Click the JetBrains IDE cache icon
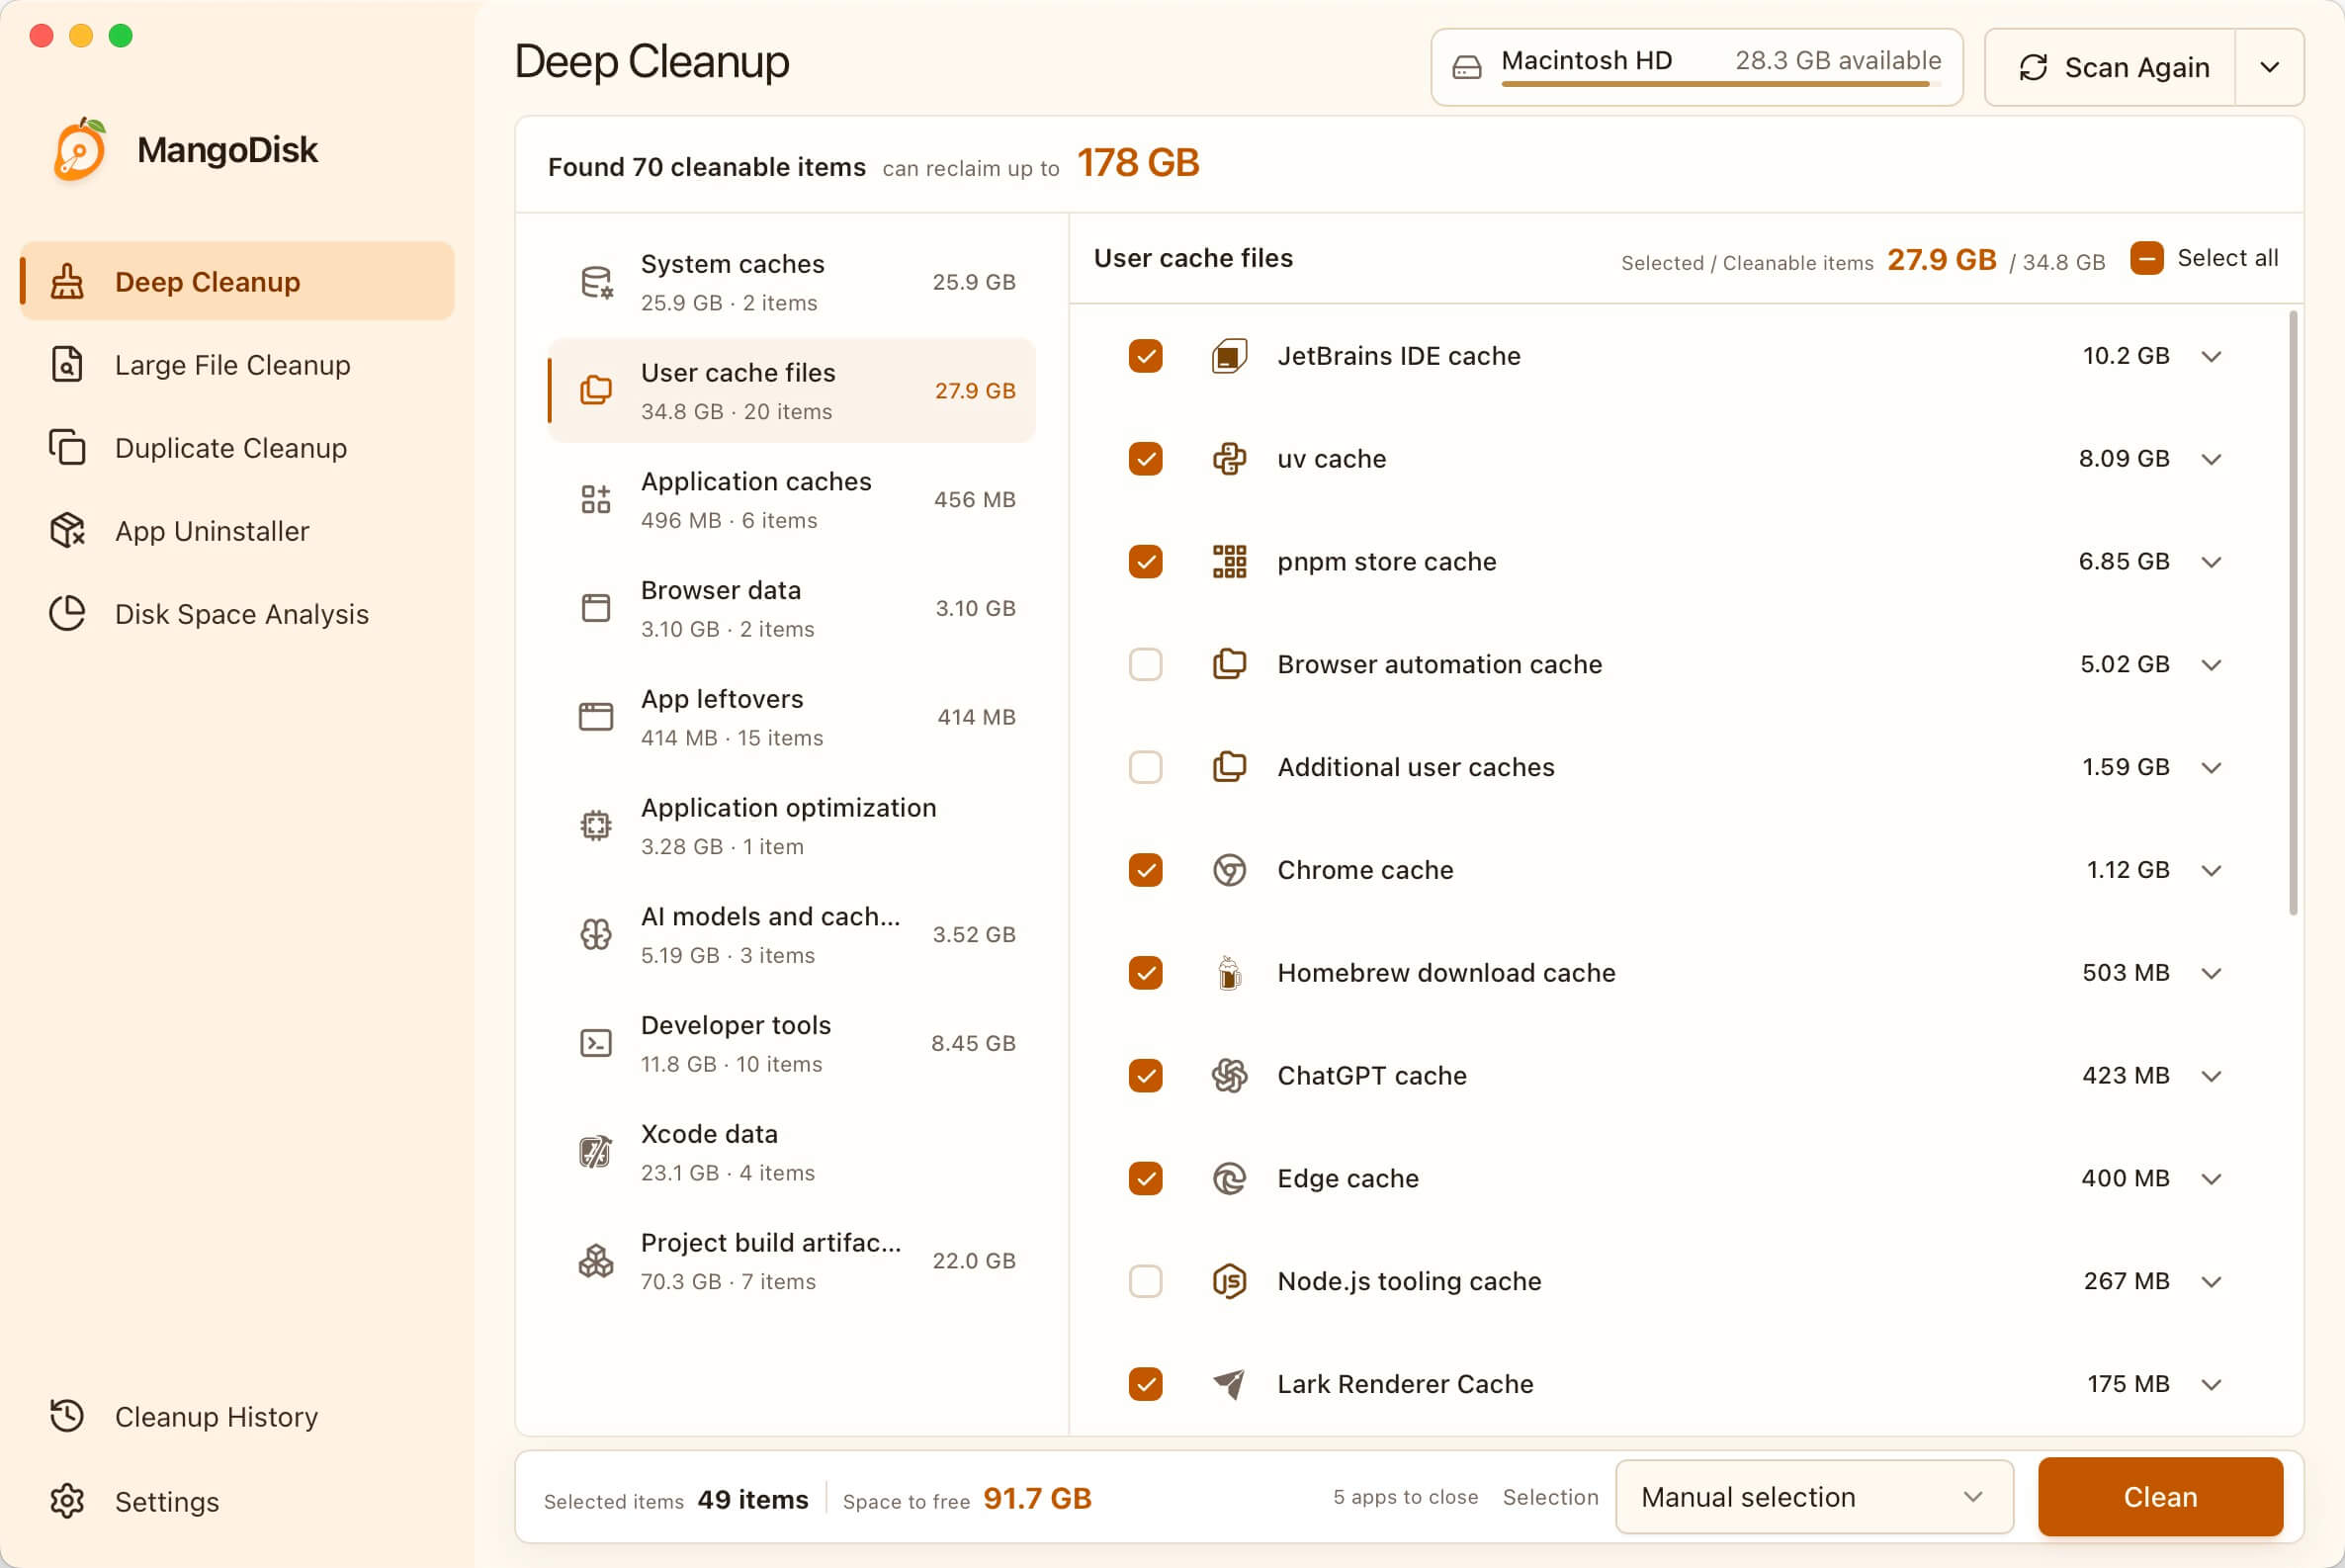The image size is (2345, 1568). tap(1230, 356)
